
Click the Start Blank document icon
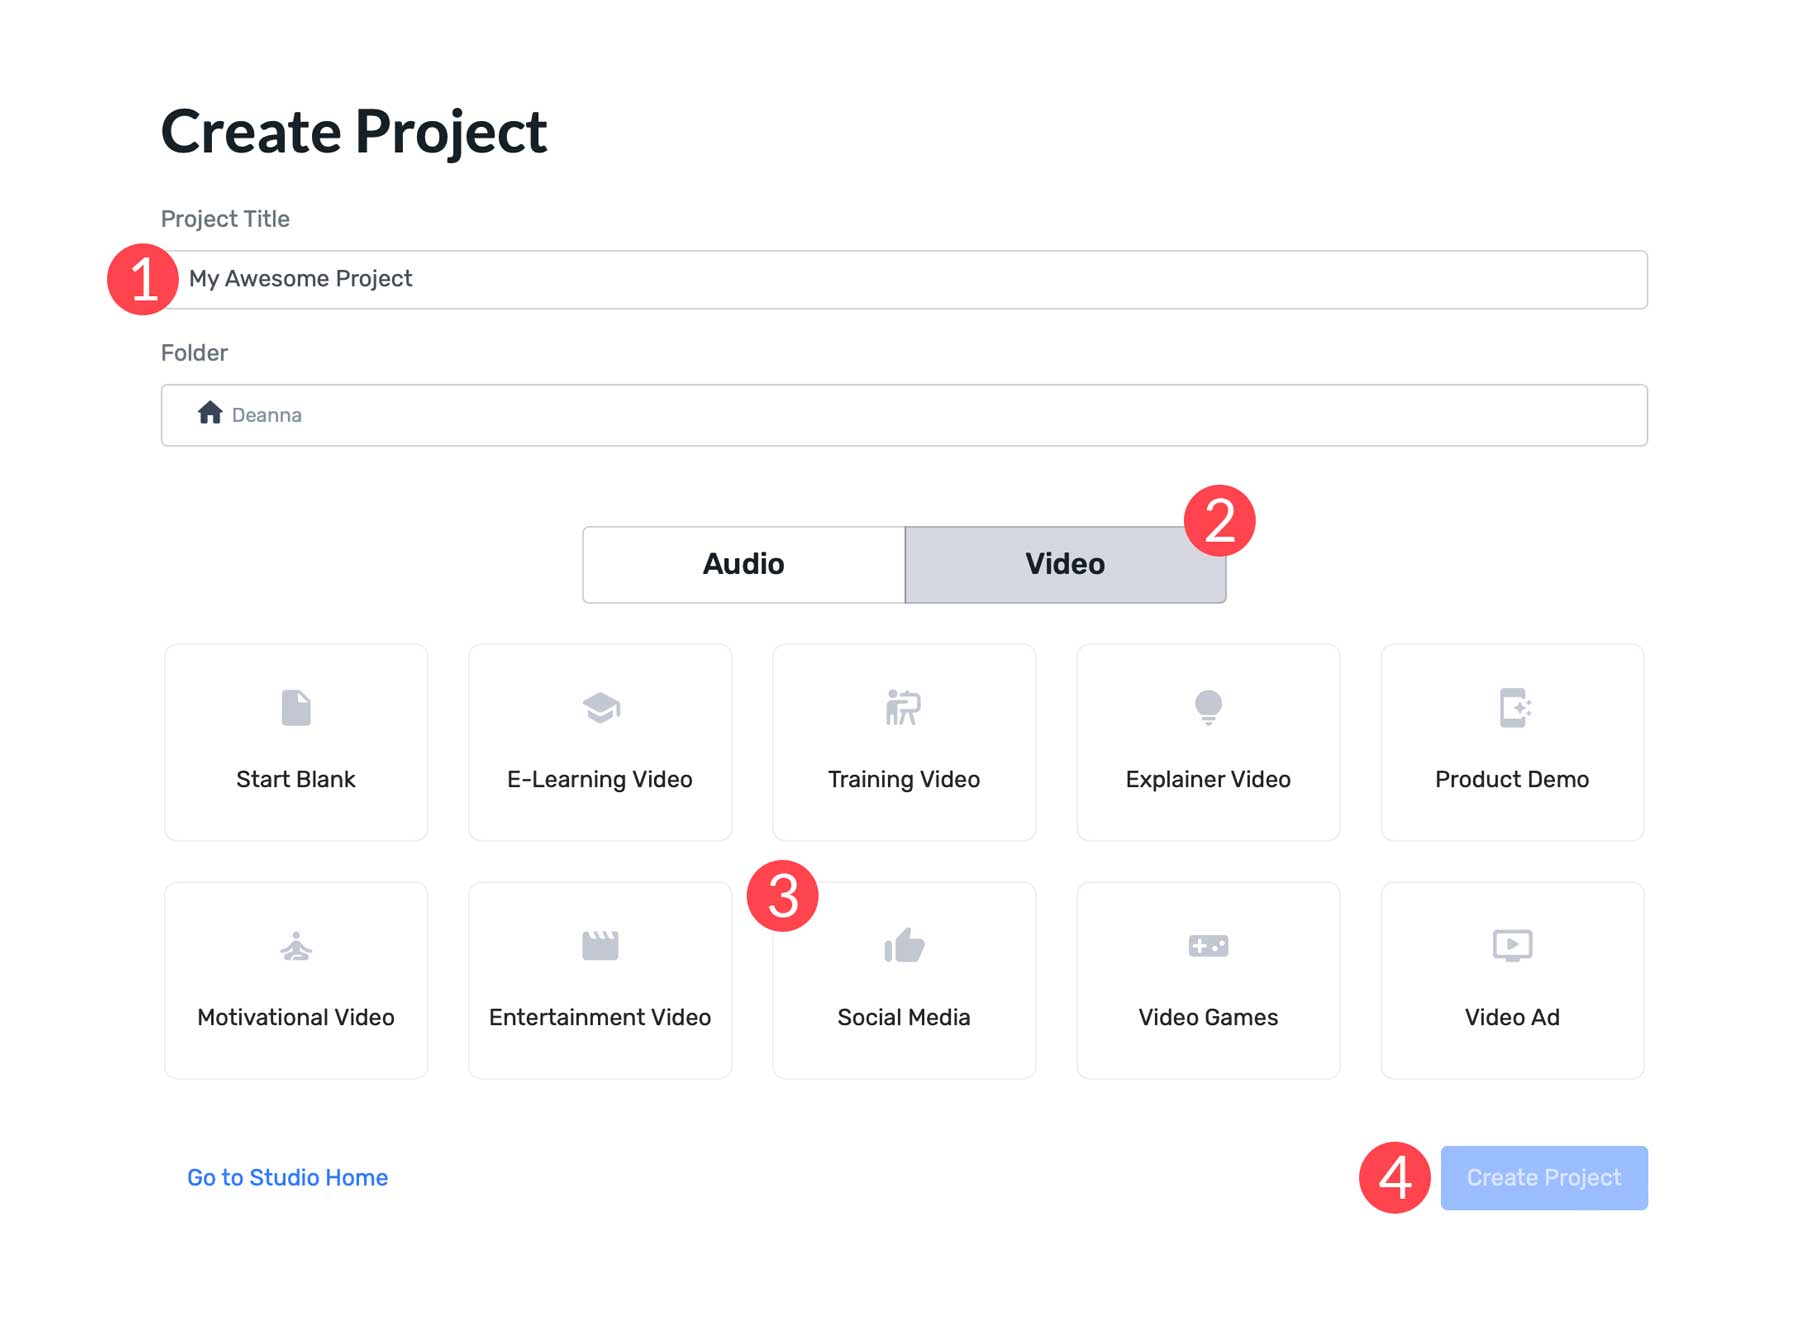point(295,707)
